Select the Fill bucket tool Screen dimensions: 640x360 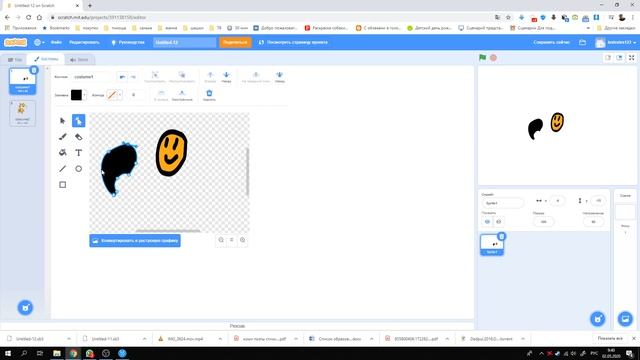[x=62, y=153]
